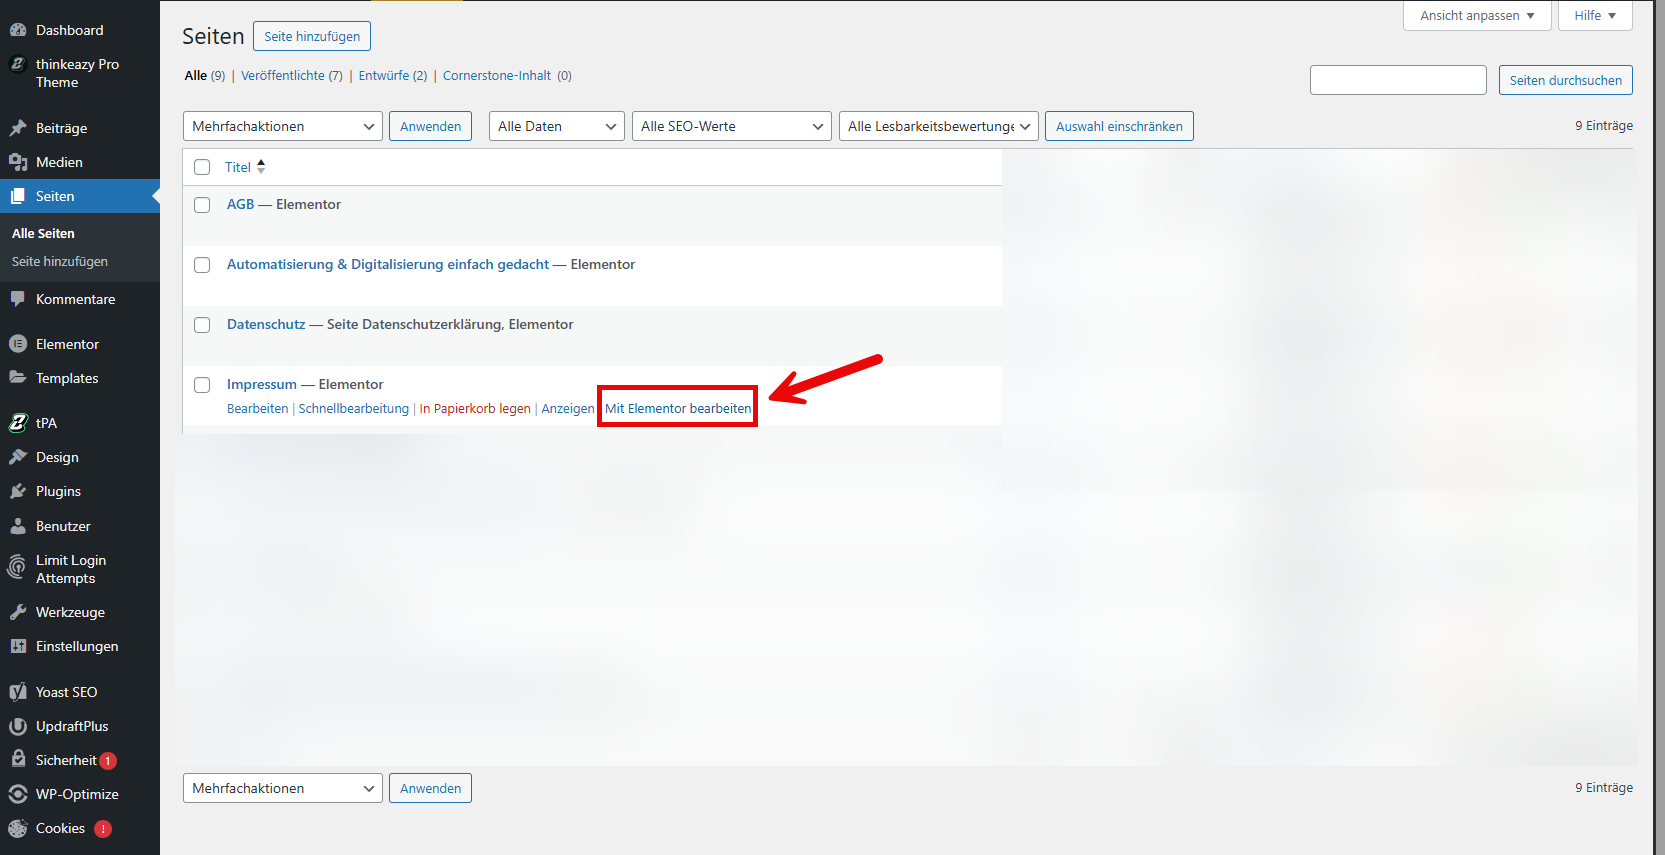The width and height of the screenshot is (1665, 855).
Task: Click the Einstellungen sliders icon
Action: (x=18, y=646)
